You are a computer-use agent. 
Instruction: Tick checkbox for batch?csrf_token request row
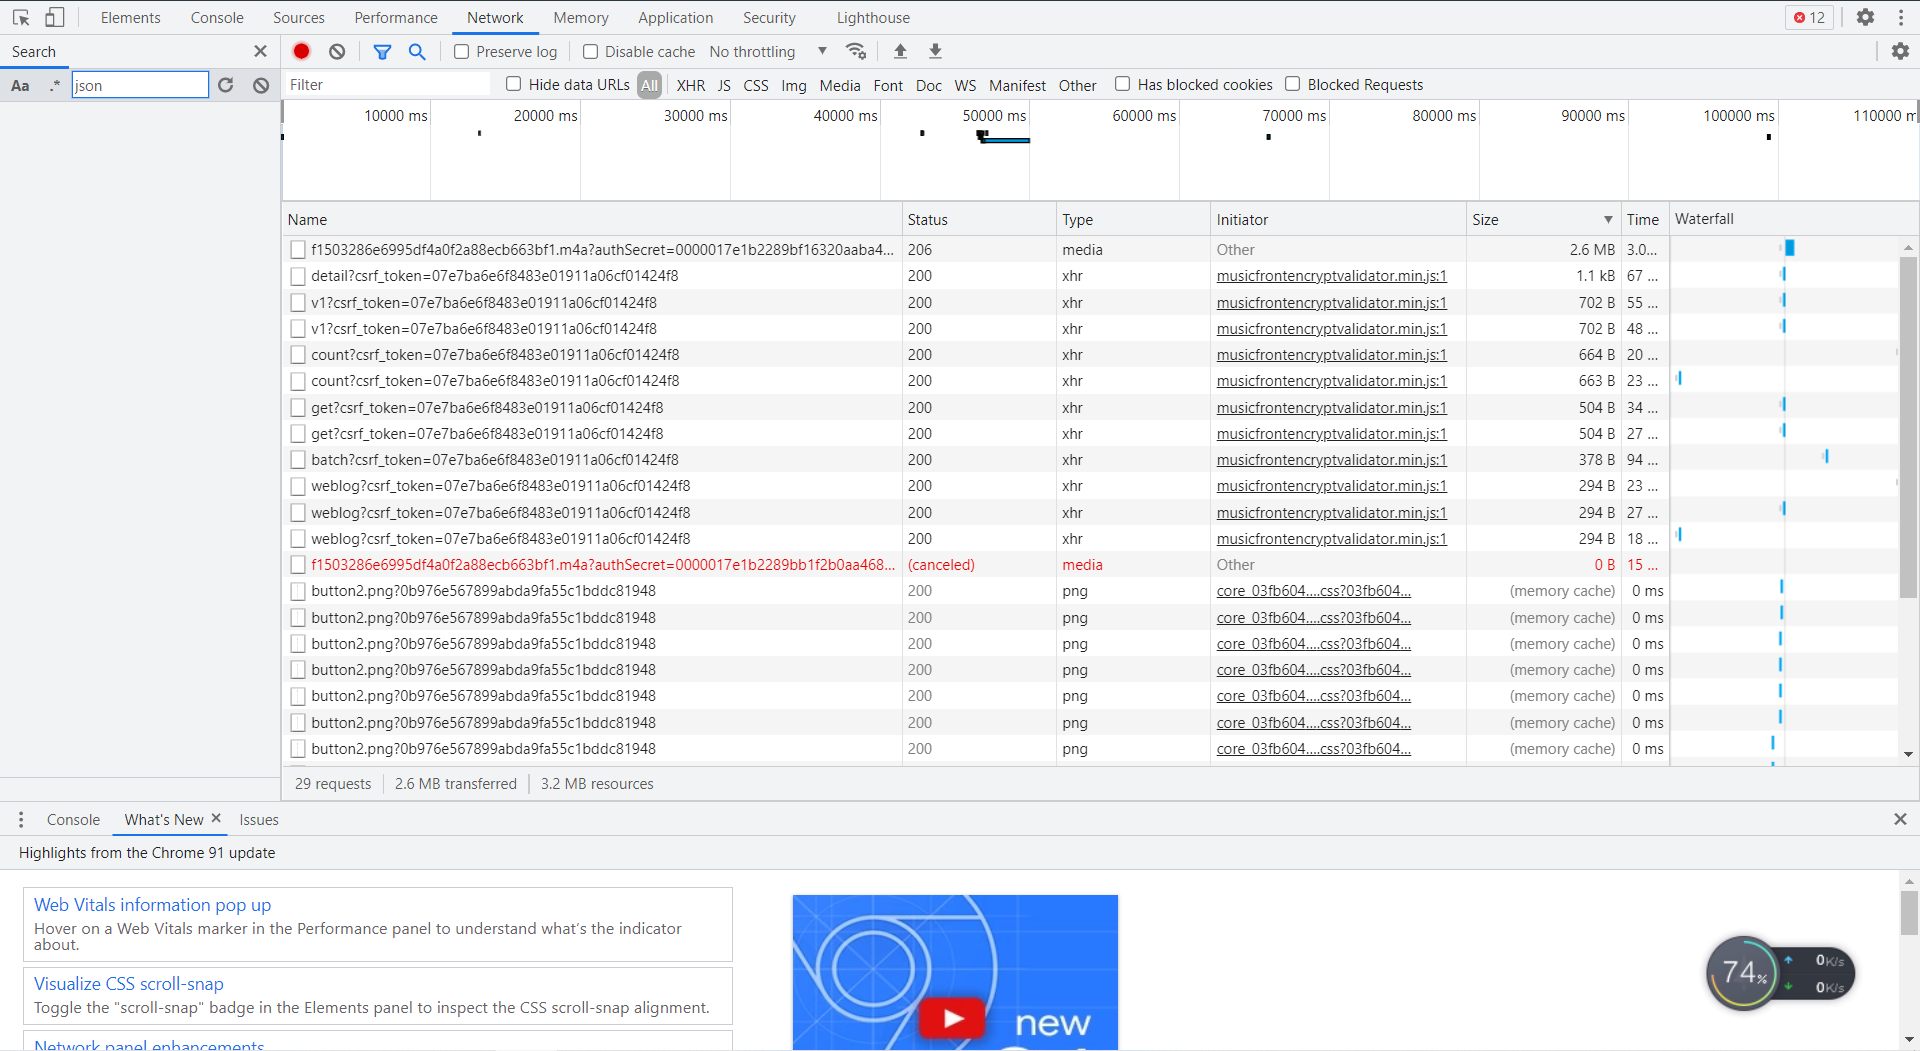(x=297, y=460)
